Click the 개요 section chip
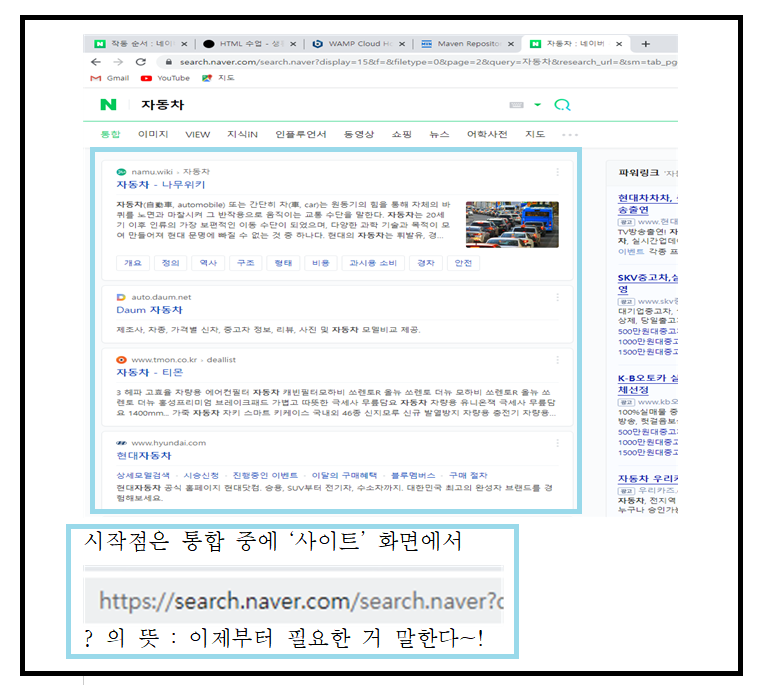This screenshot has height=695, width=763. tap(132, 263)
